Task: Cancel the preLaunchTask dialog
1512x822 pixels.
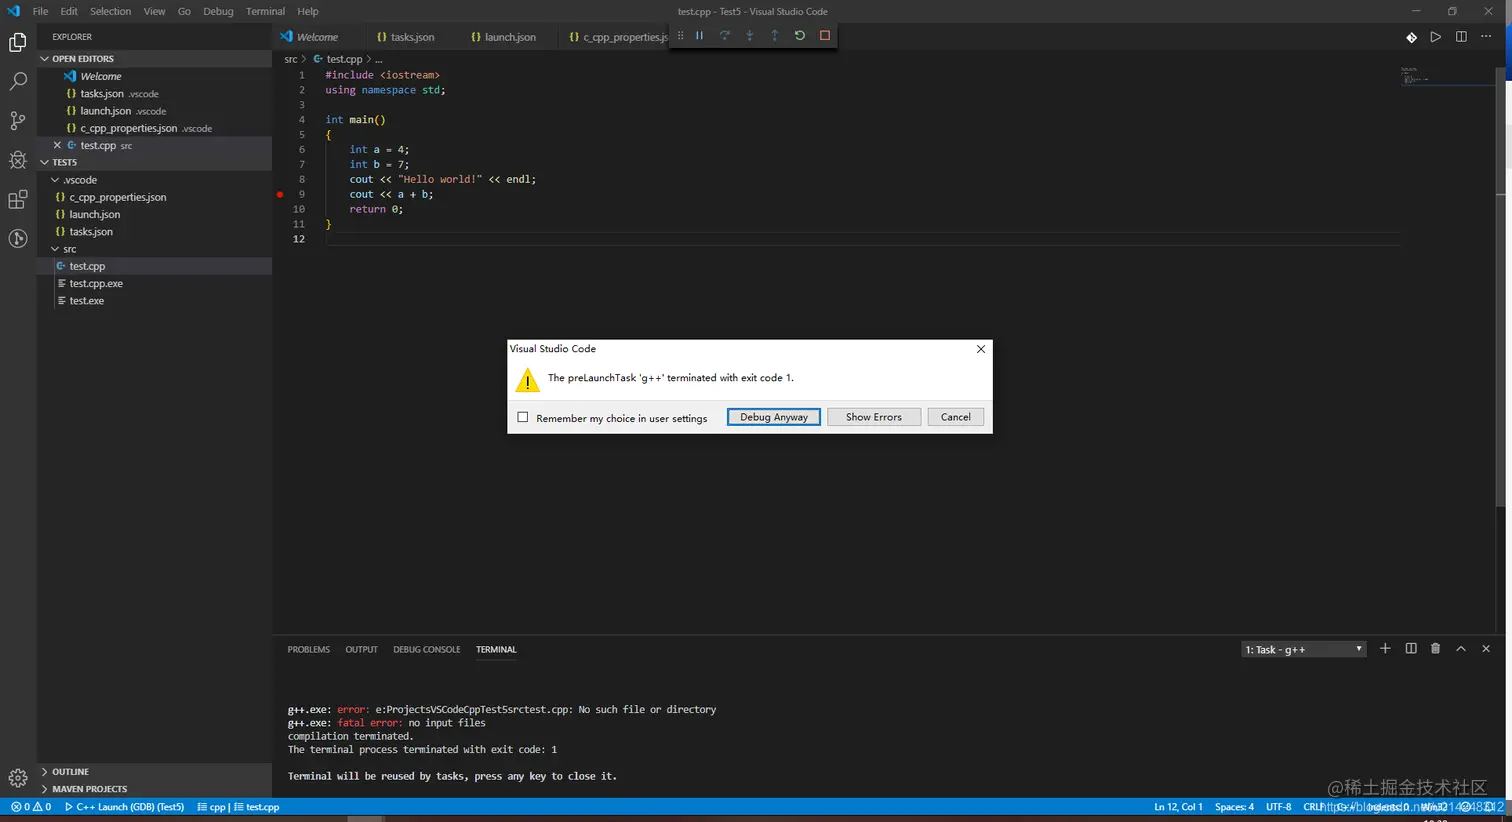Action: (956, 417)
